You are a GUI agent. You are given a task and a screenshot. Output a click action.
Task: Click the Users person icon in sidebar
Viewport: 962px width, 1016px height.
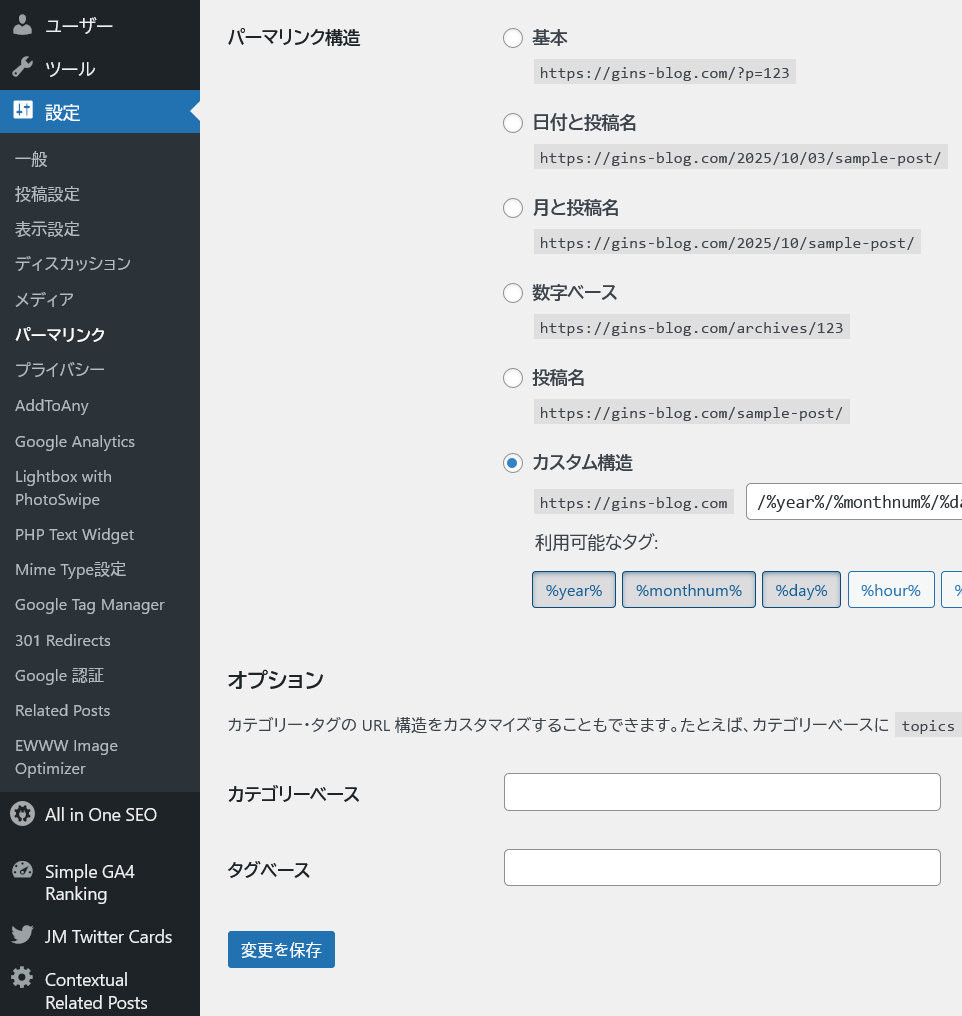[22, 25]
